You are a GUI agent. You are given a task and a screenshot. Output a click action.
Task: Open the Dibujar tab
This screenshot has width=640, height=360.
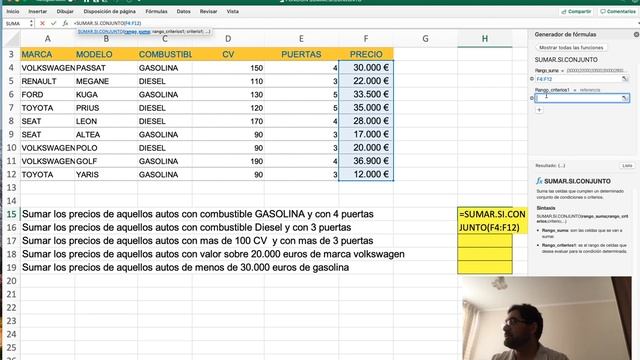(x=65, y=11)
